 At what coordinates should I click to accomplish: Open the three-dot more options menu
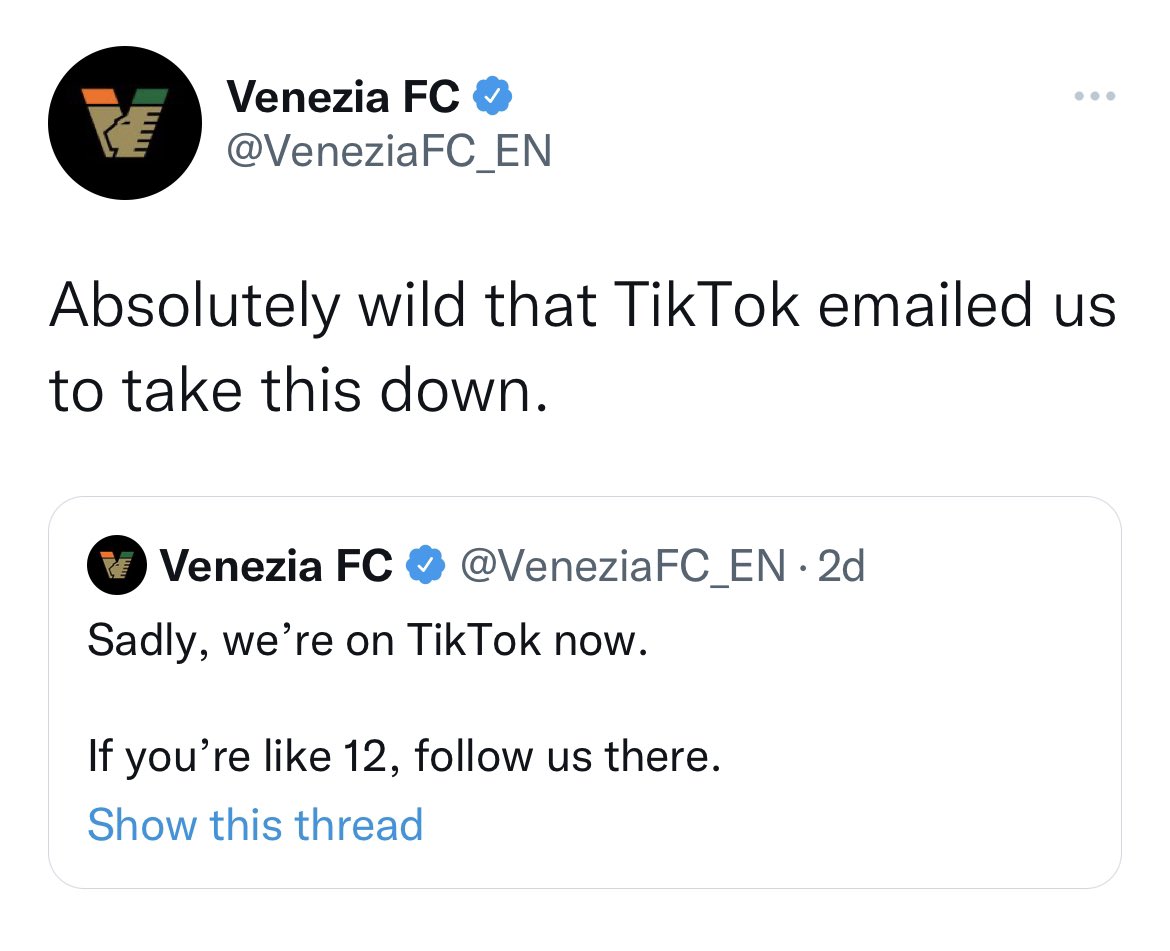point(1095,95)
